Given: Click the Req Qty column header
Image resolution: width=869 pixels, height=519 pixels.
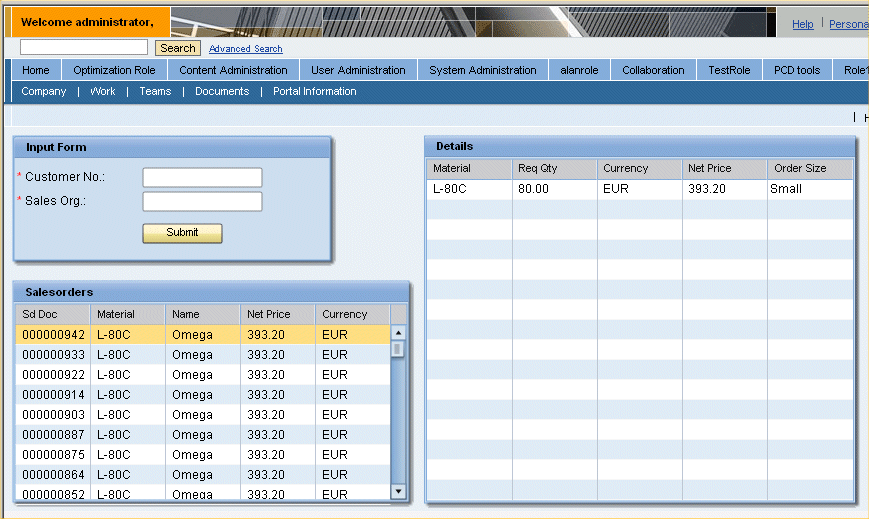Looking at the screenshot, I should click(554, 169).
